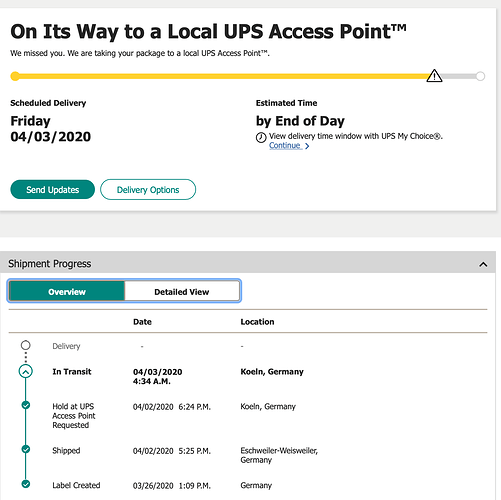Follow the Continue link for My Choice
Screen dimensions: 501x500
[285, 146]
